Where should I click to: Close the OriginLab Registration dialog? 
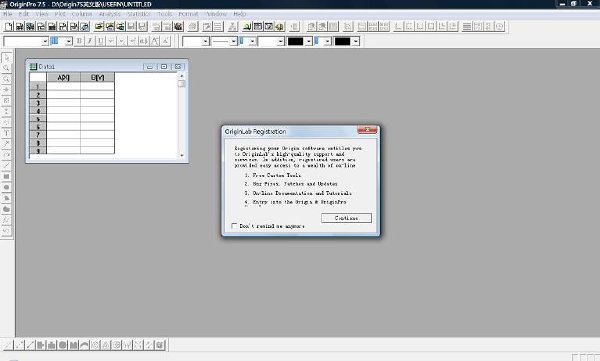pos(367,130)
